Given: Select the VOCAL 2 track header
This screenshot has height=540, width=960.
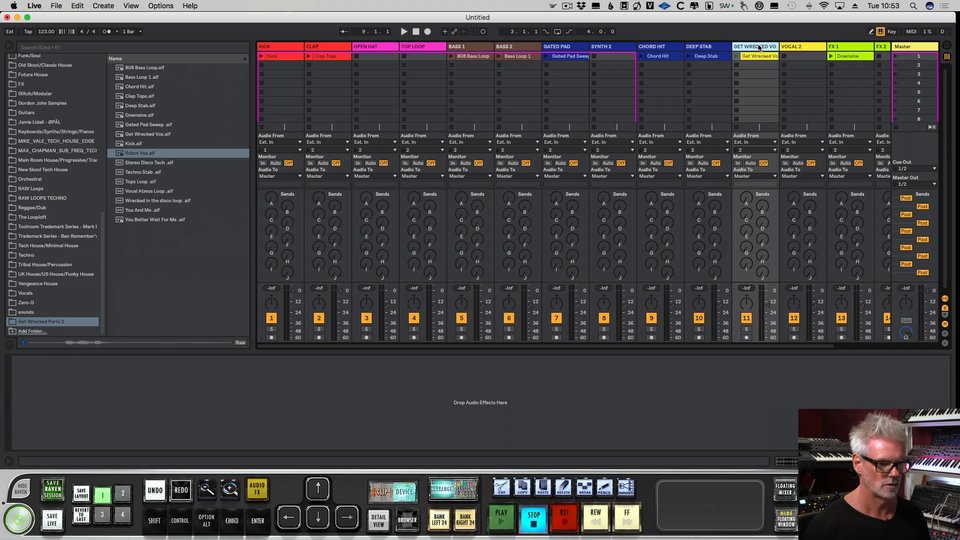Looking at the screenshot, I should click(x=803, y=47).
